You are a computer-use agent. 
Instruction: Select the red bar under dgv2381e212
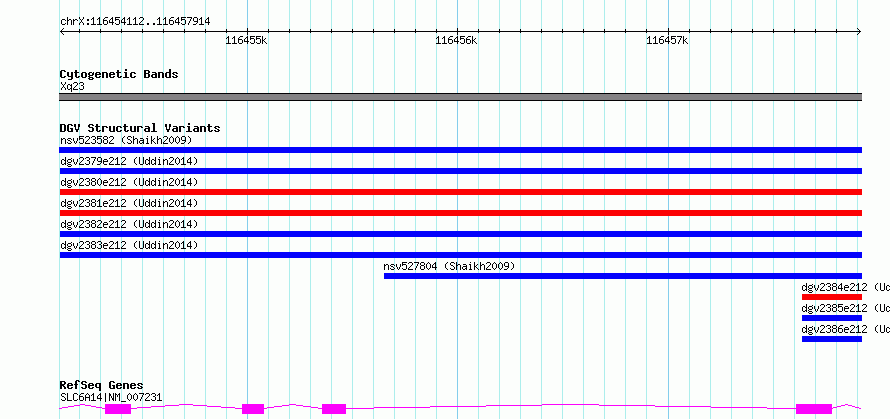pos(461,213)
